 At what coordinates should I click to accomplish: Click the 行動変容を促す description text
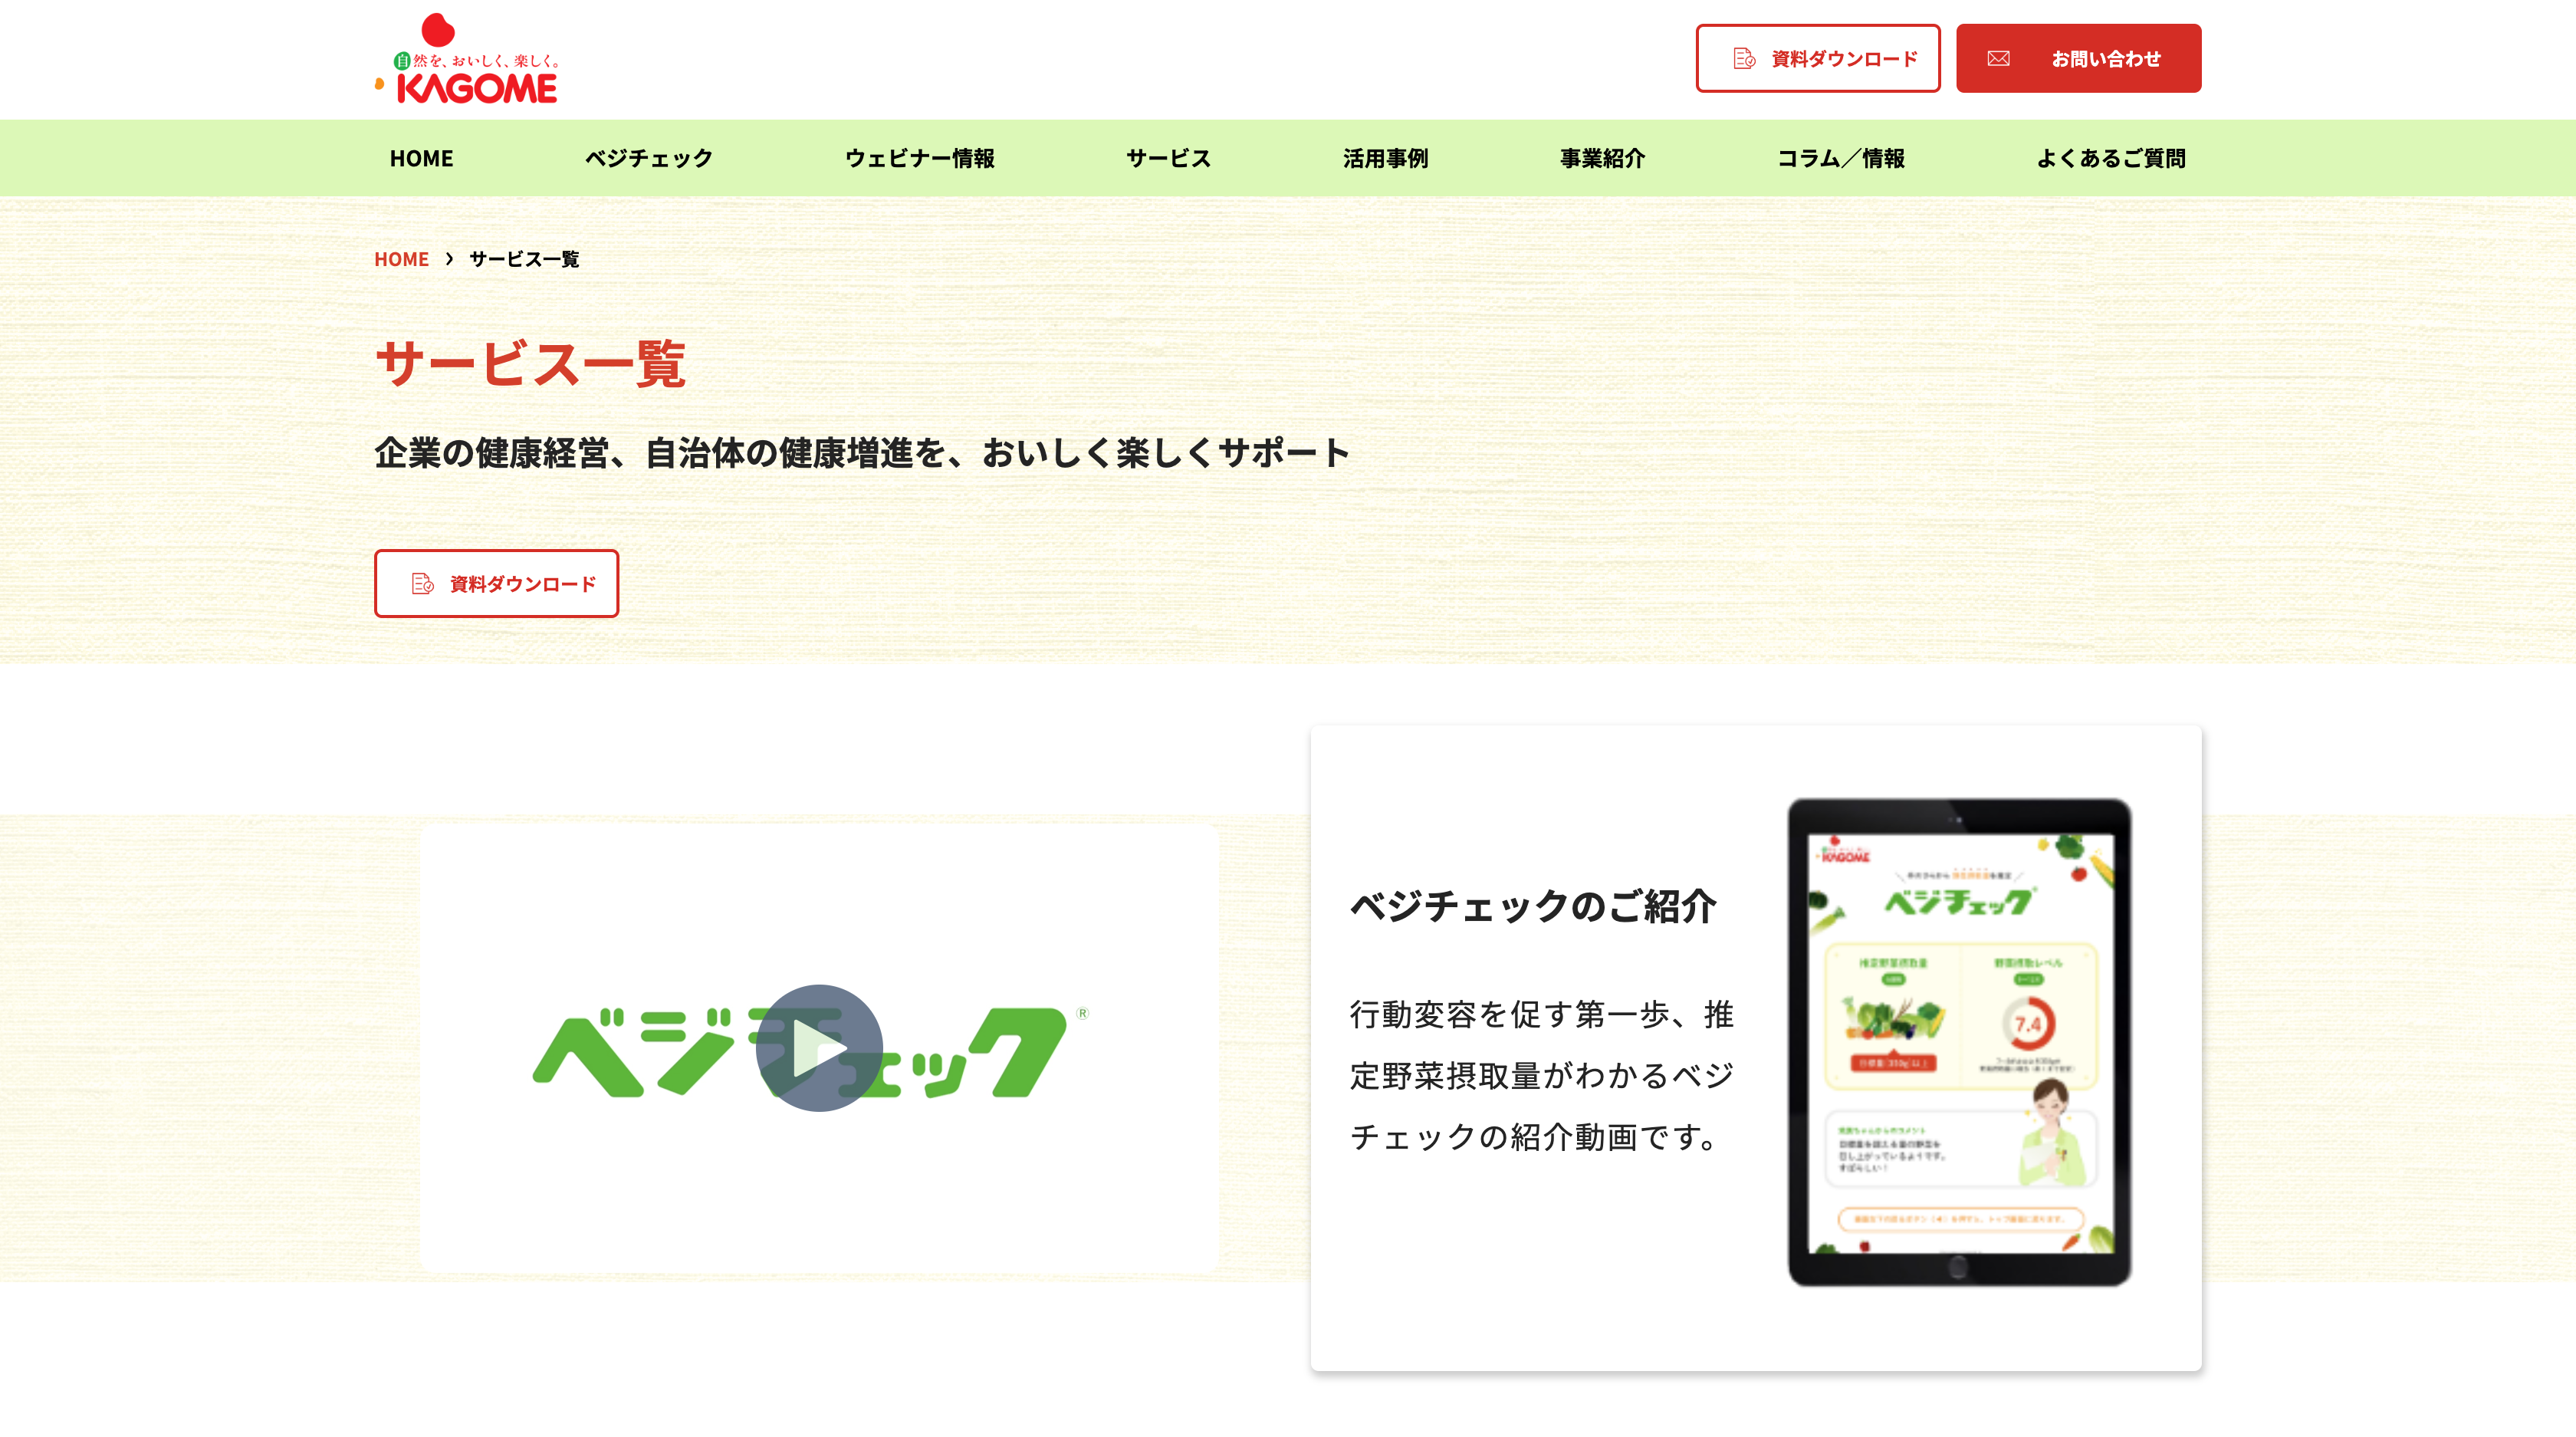pos(1542,1076)
